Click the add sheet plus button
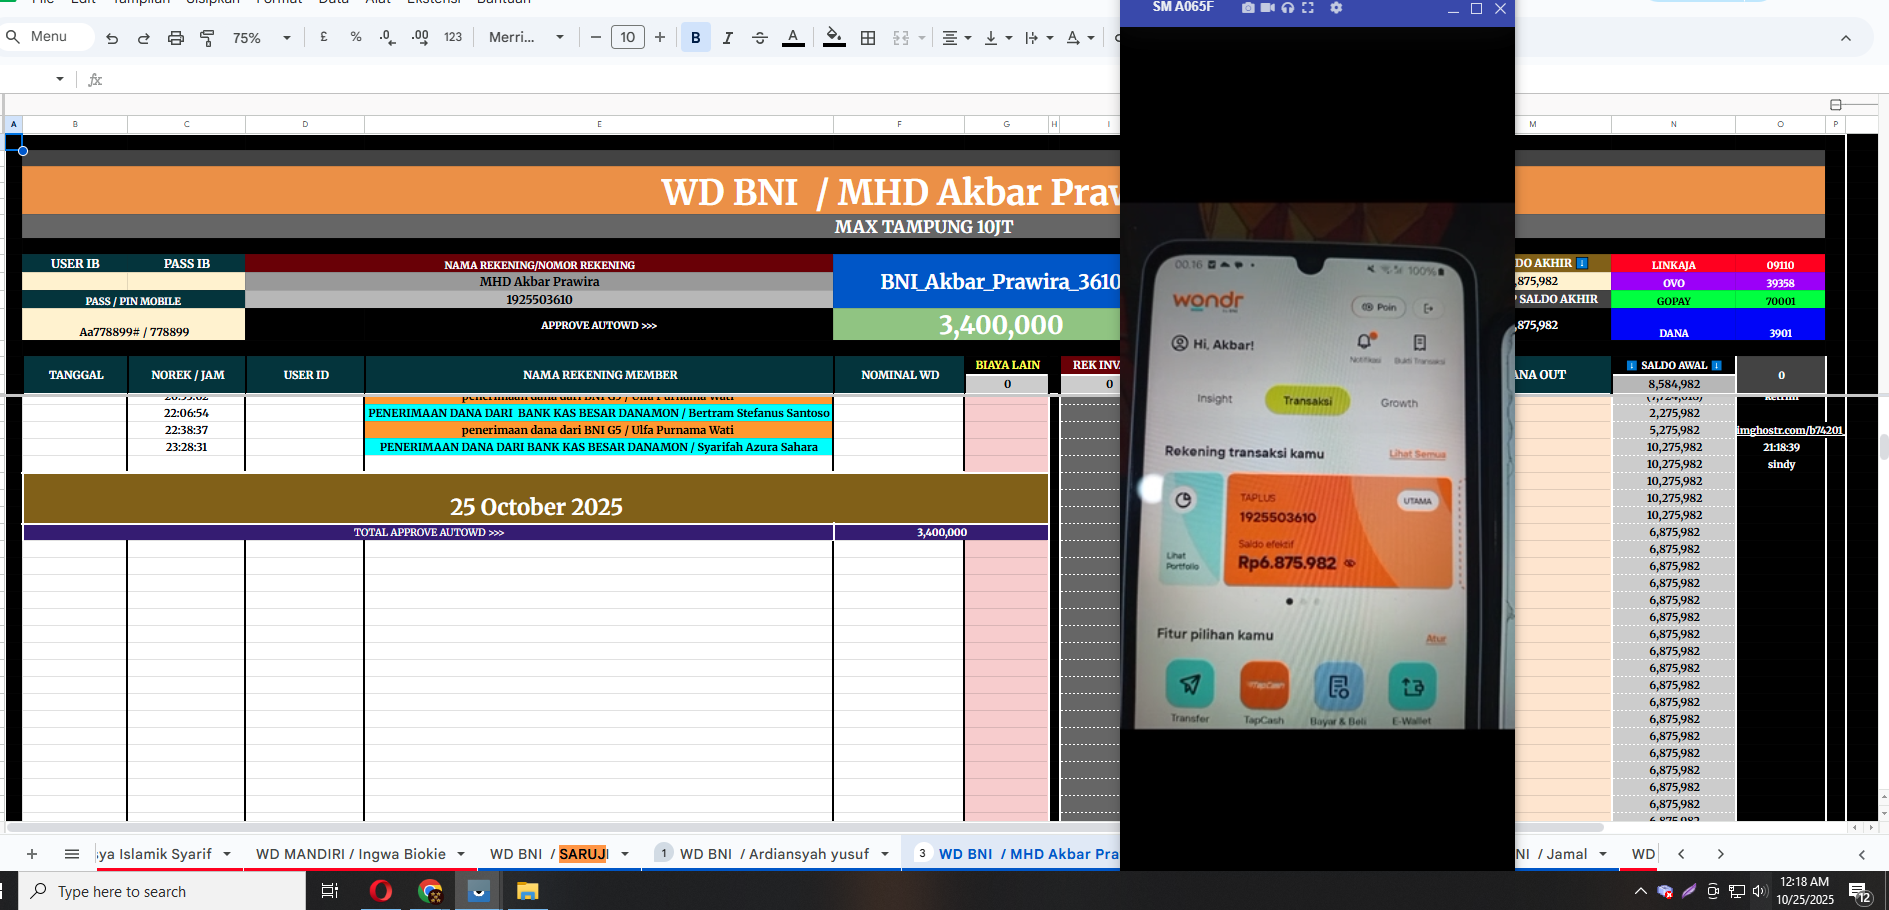The width and height of the screenshot is (1889, 910). click(32, 853)
